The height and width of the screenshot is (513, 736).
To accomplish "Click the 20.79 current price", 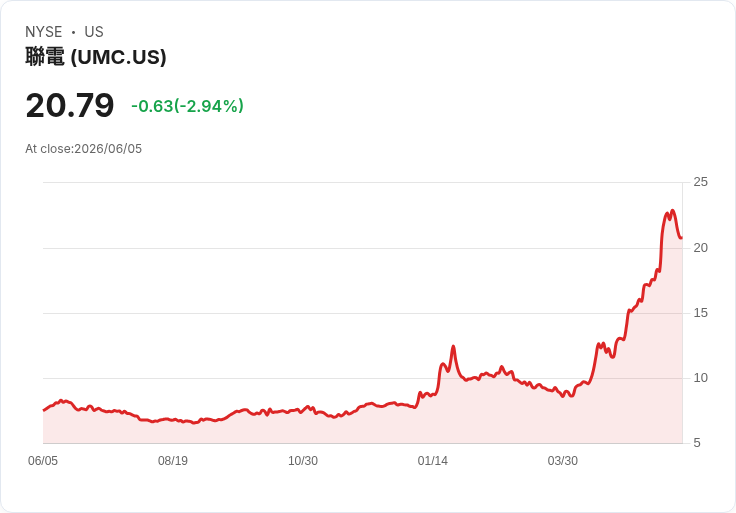I will point(70,105).
